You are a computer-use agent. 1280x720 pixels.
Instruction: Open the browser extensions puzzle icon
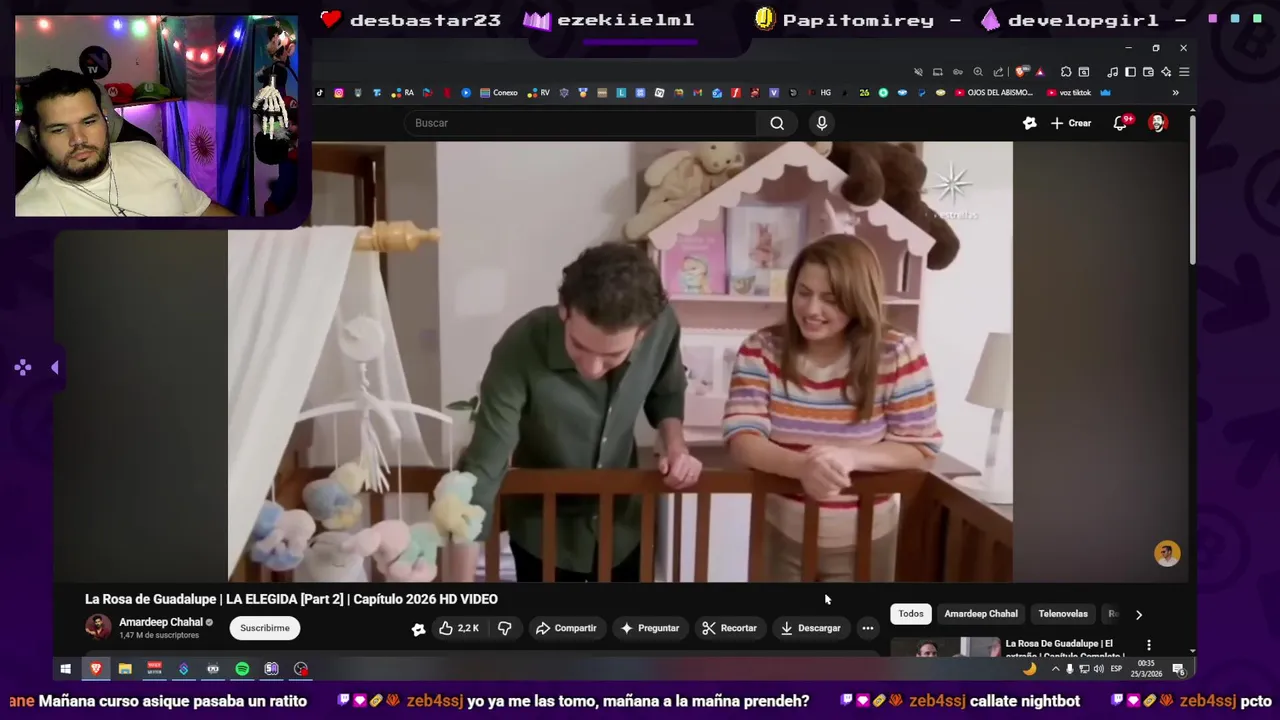coord(1066,72)
